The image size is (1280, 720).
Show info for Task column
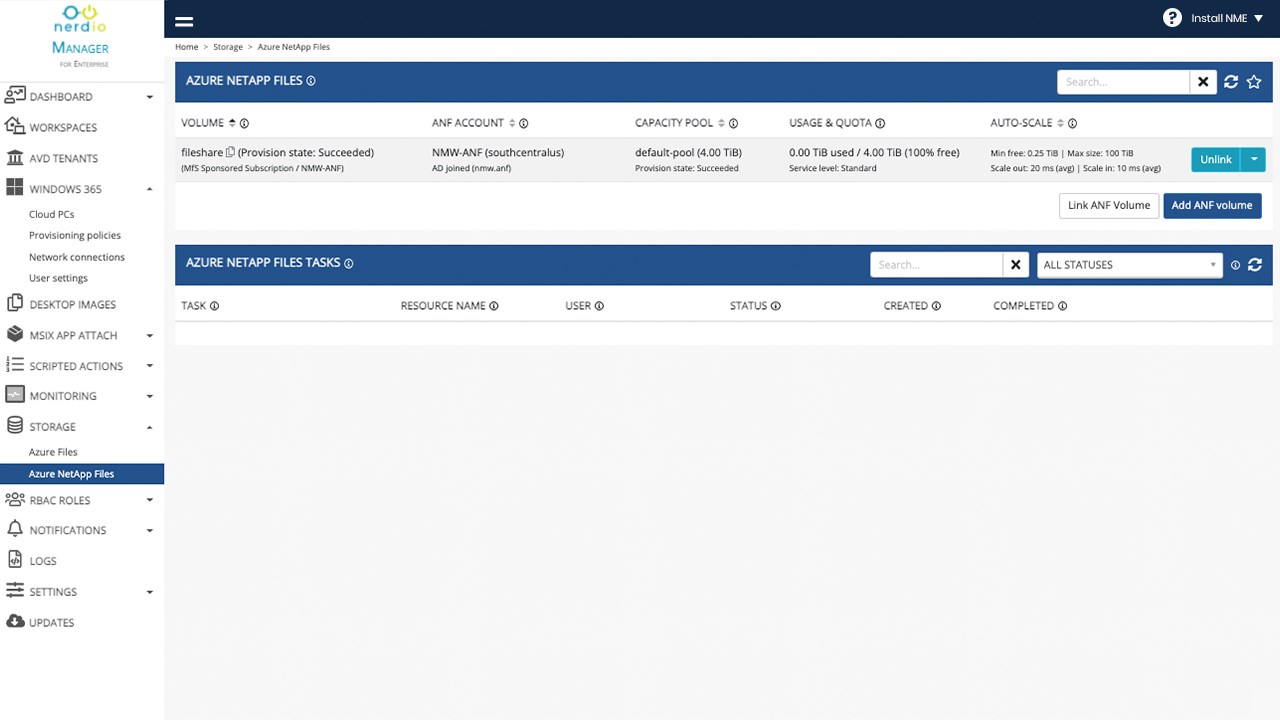coord(214,306)
